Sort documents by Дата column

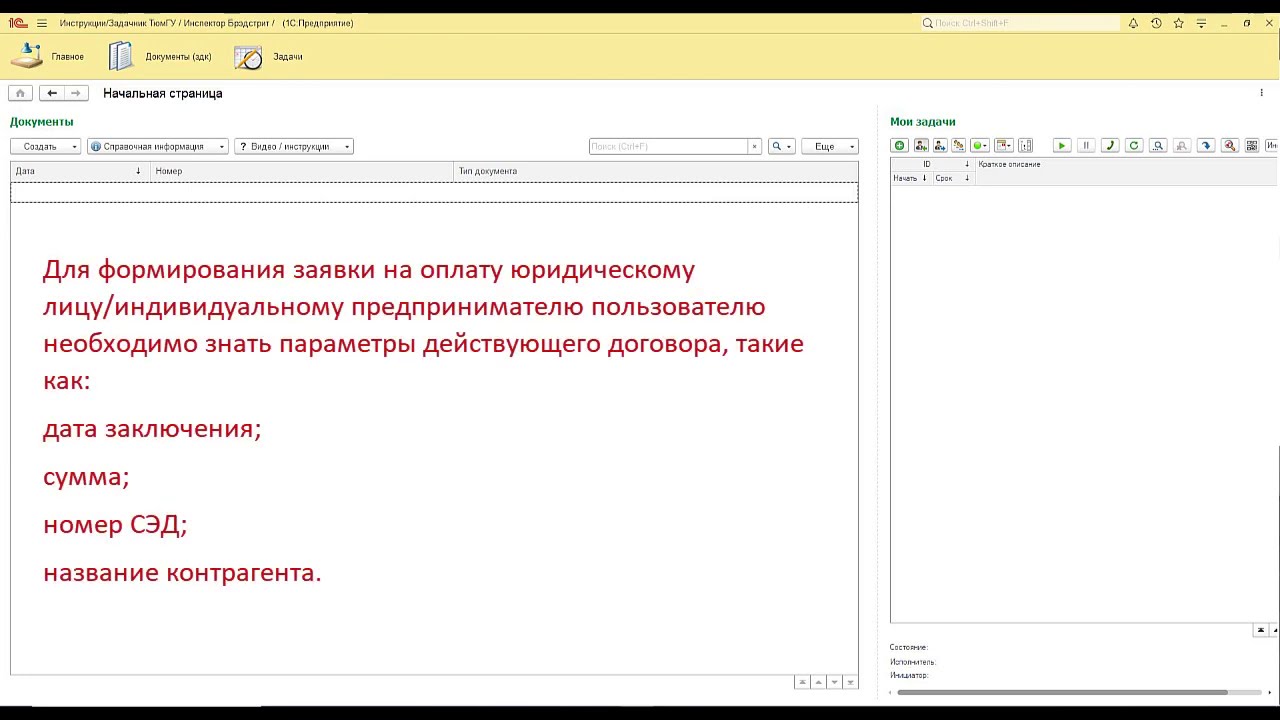pyautogui.click(x=80, y=171)
